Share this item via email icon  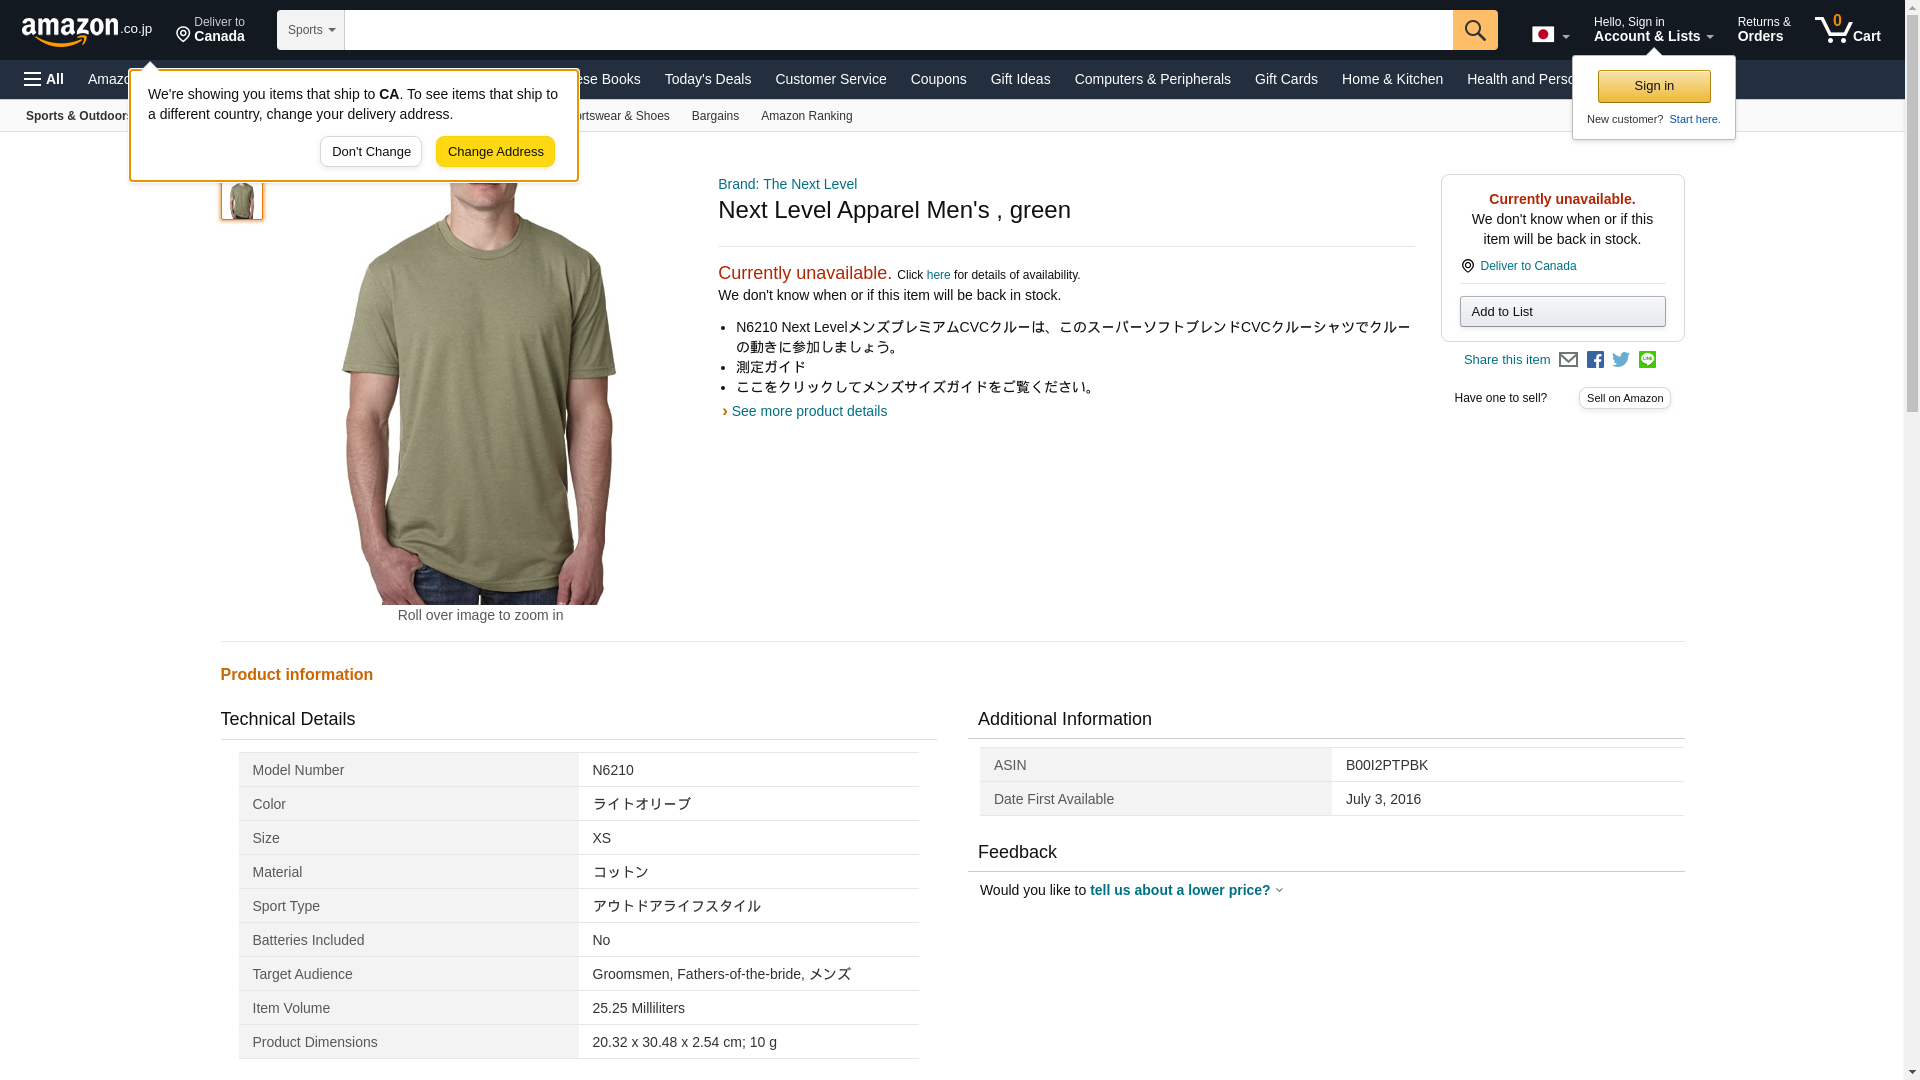point(1568,360)
